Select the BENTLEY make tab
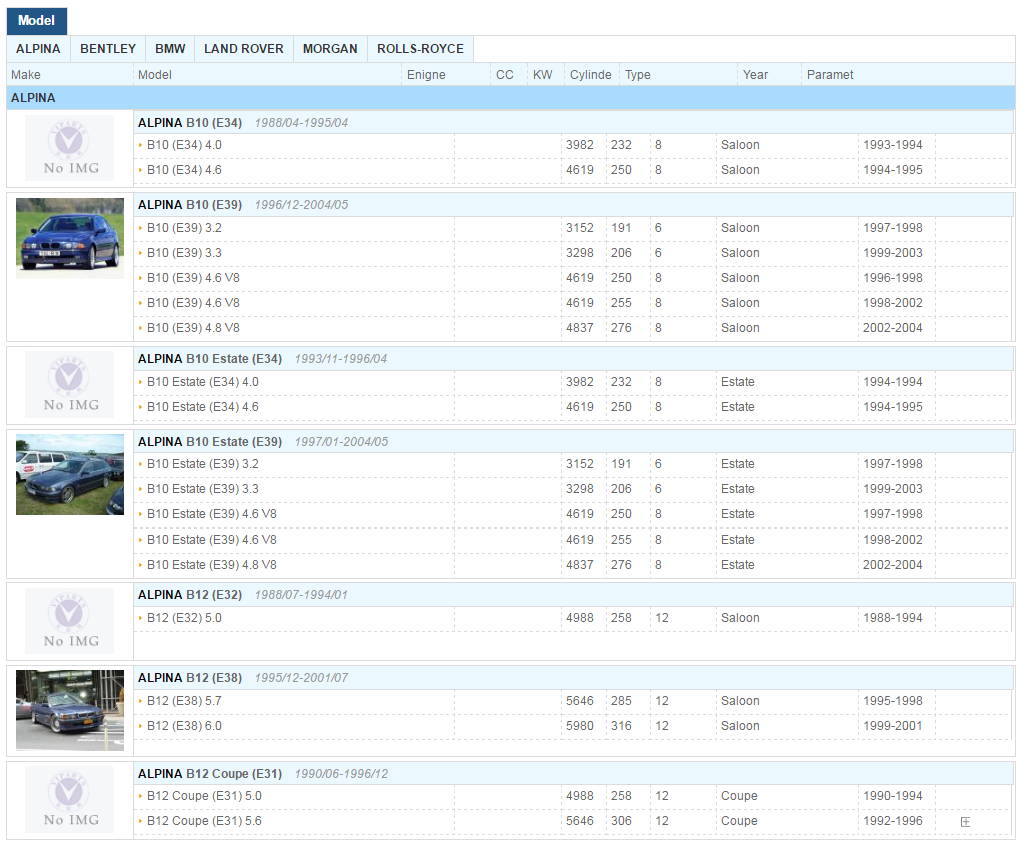 [x=108, y=49]
